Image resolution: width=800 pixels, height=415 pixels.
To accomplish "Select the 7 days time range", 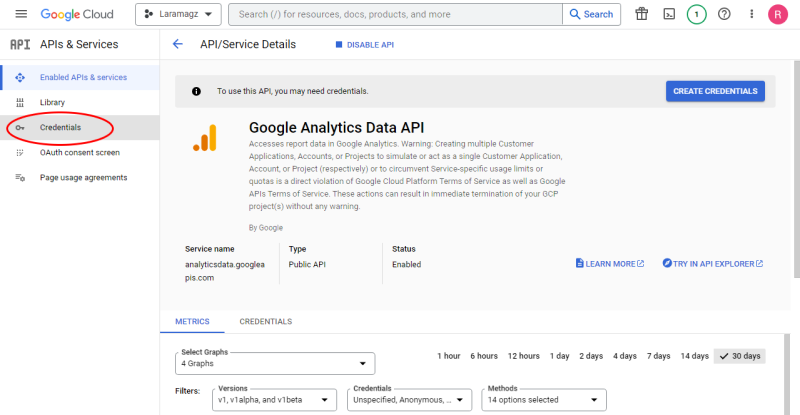I will pos(658,356).
